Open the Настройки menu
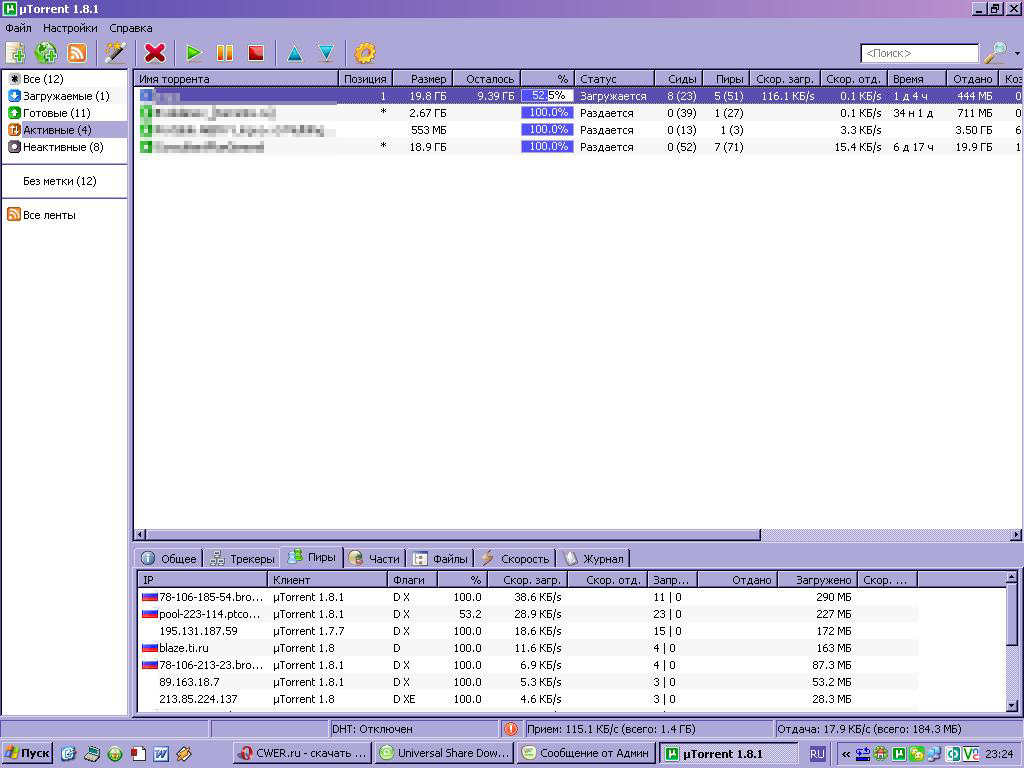 coord(70,28)
